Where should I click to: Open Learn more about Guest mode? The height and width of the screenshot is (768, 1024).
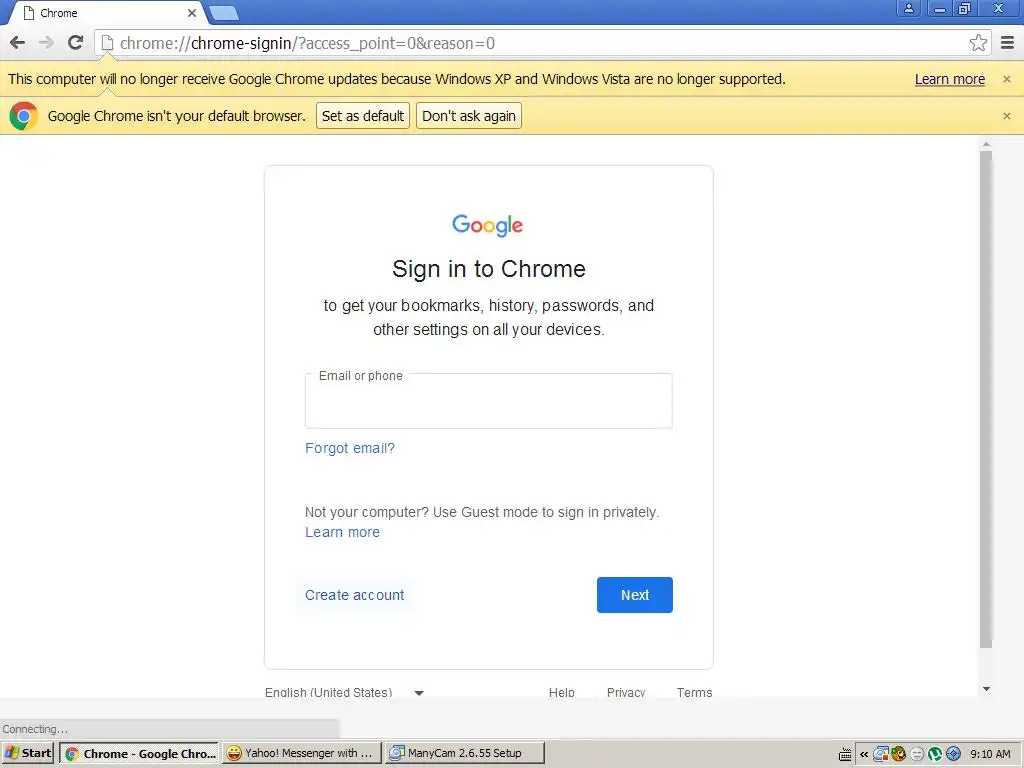[342, 532]
